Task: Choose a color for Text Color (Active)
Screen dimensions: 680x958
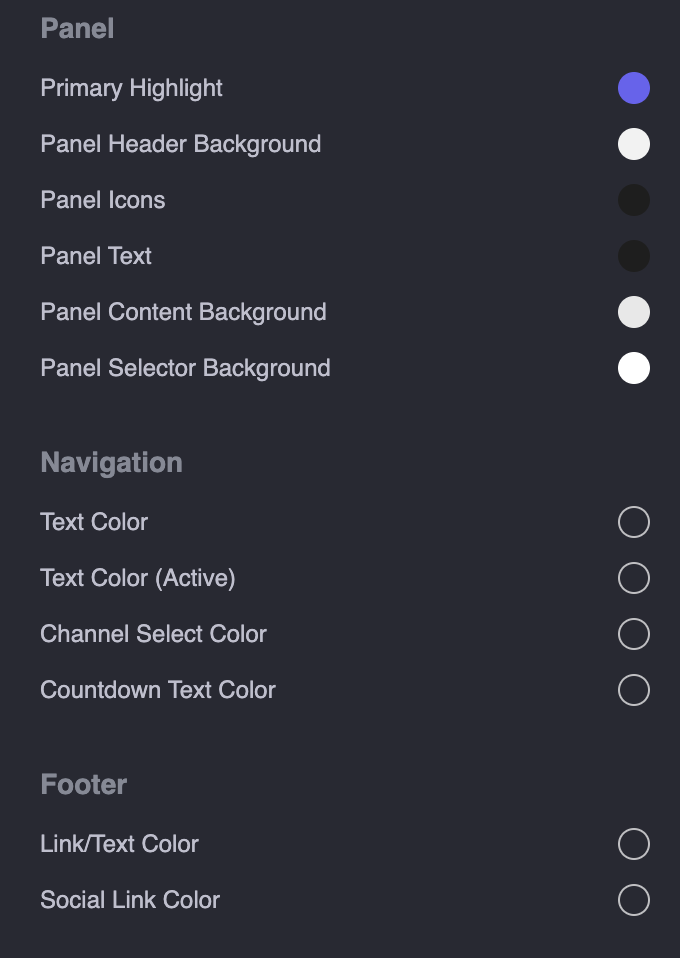Action: [634, 578]
